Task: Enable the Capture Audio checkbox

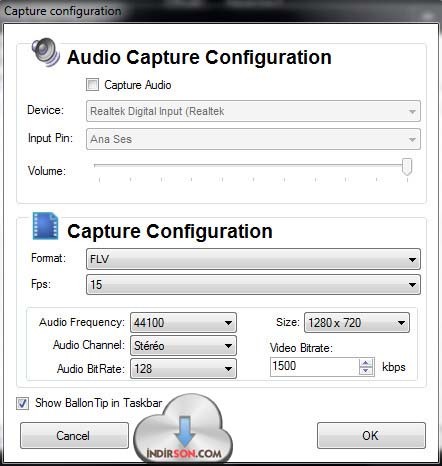Action: [92, 84]
